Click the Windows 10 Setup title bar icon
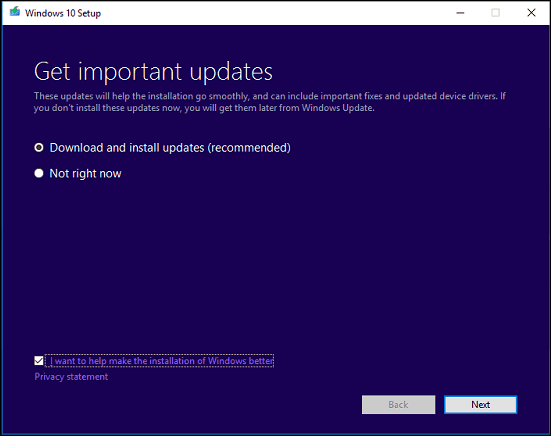Image resolution: width=551 pixels, height=436 pixels. pos(15,12)
